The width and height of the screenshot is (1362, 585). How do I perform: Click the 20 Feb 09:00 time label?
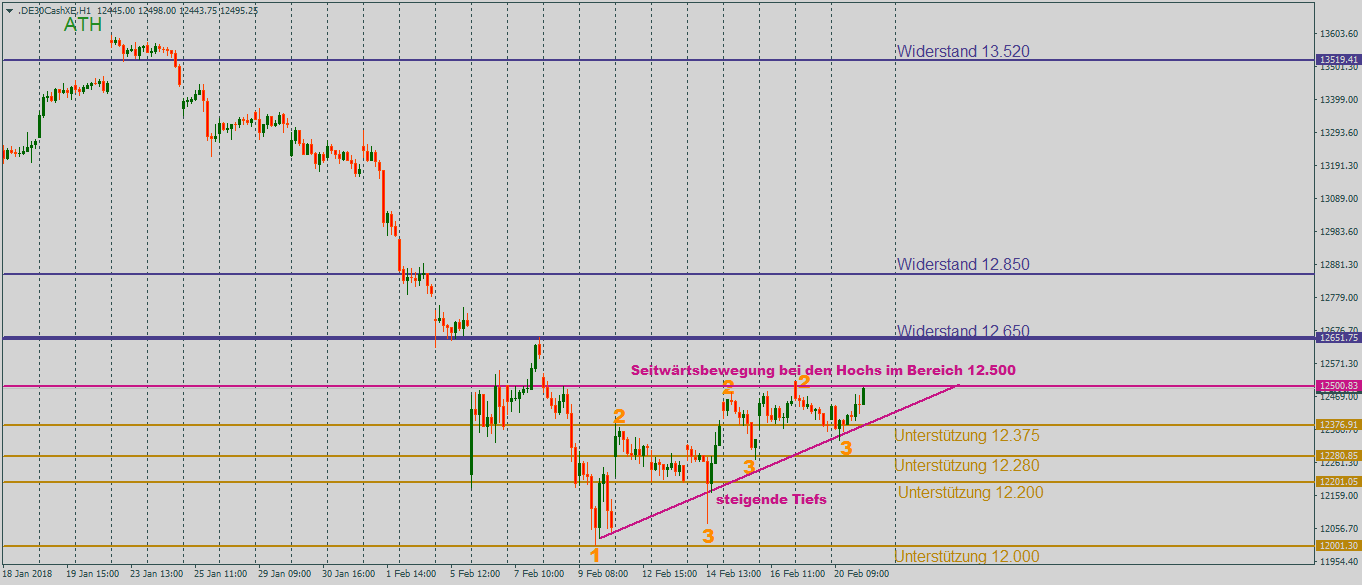pos(863,575)
